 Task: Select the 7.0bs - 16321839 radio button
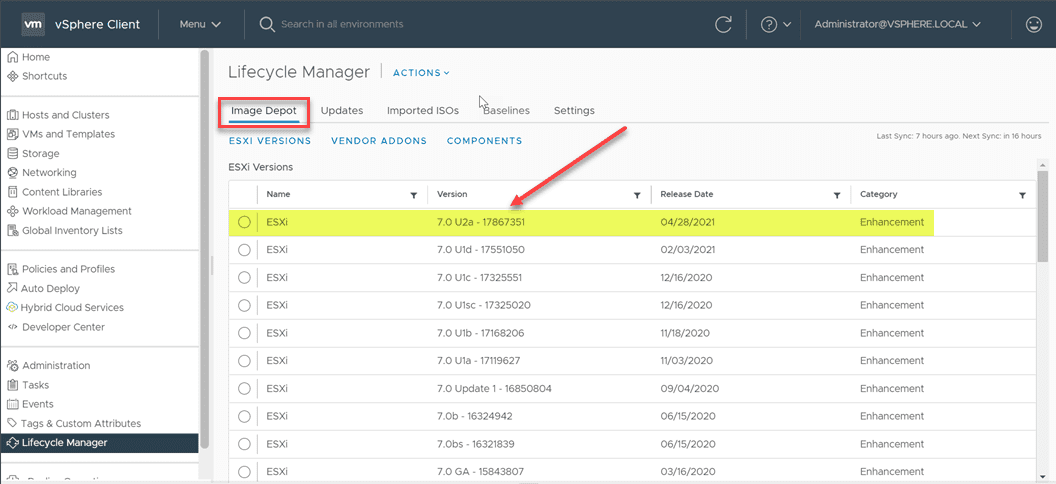pyautogui.click(x=244, y=444)
